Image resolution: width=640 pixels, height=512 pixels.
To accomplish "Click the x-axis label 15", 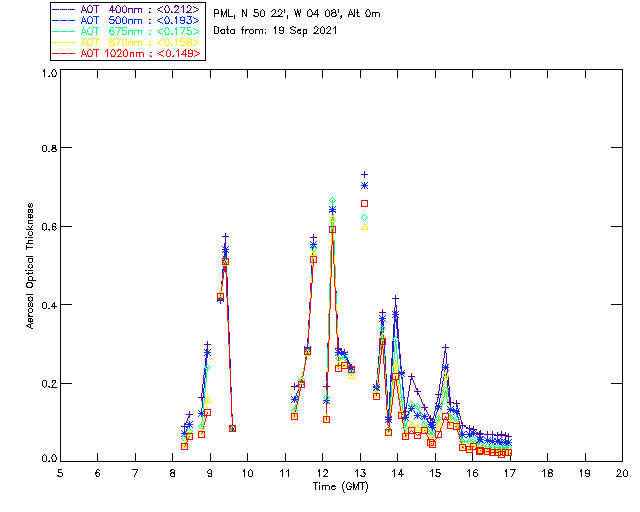I will pyautogui.click(x=435, y=473).
